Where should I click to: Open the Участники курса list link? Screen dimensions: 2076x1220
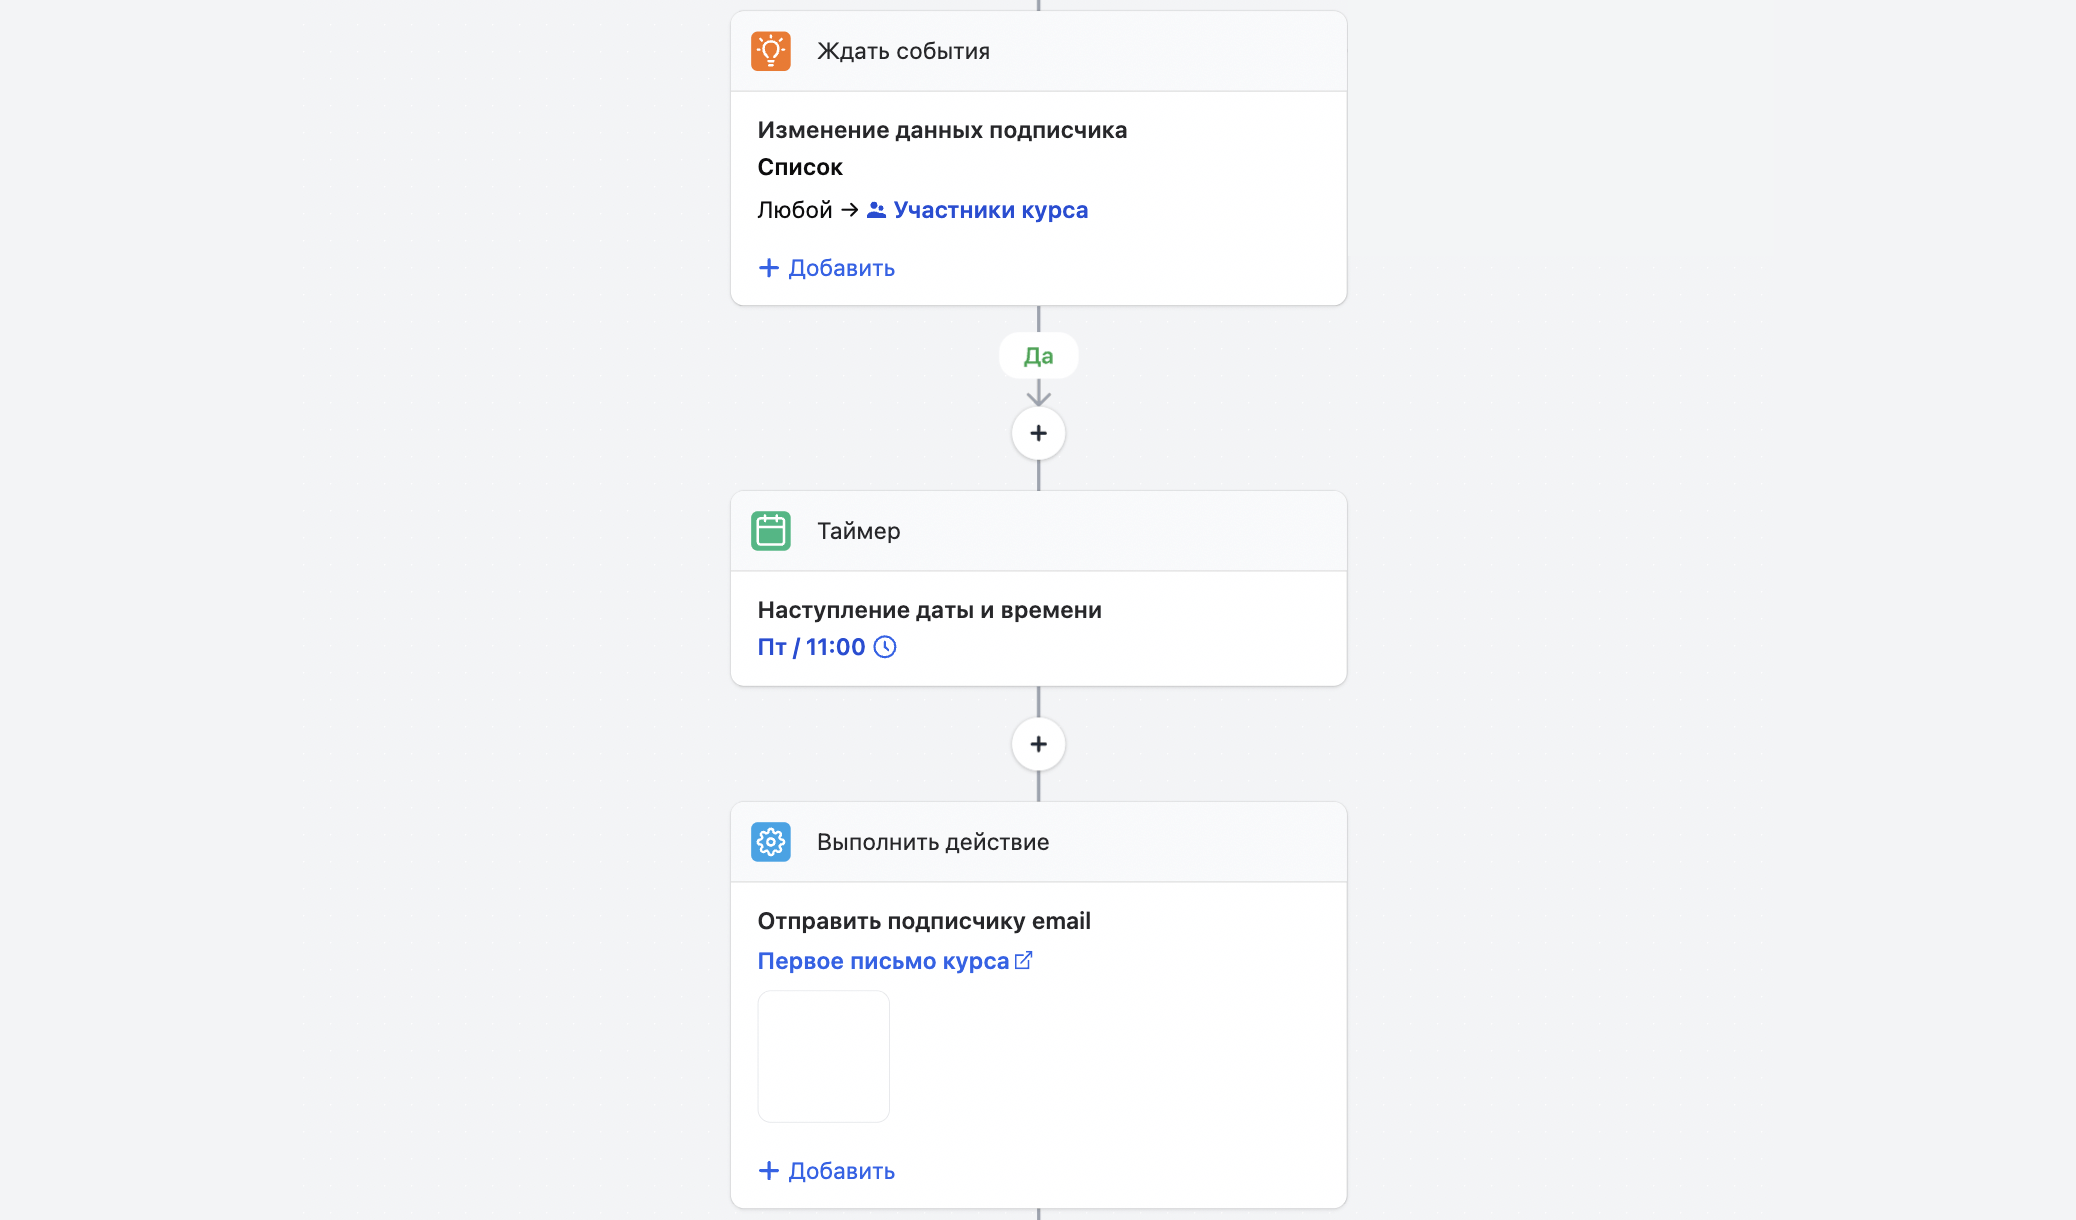990,210
